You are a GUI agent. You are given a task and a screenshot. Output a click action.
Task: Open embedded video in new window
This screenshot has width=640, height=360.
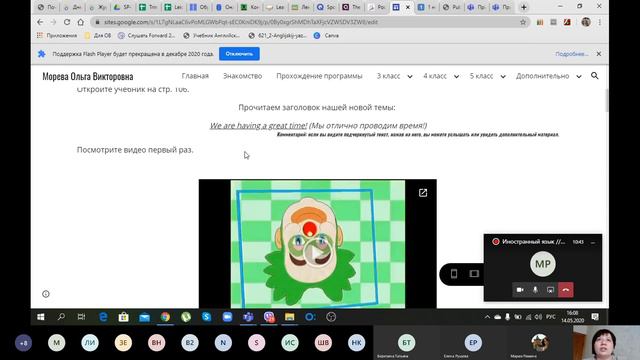pyautogui.click(x=423, y=193)
